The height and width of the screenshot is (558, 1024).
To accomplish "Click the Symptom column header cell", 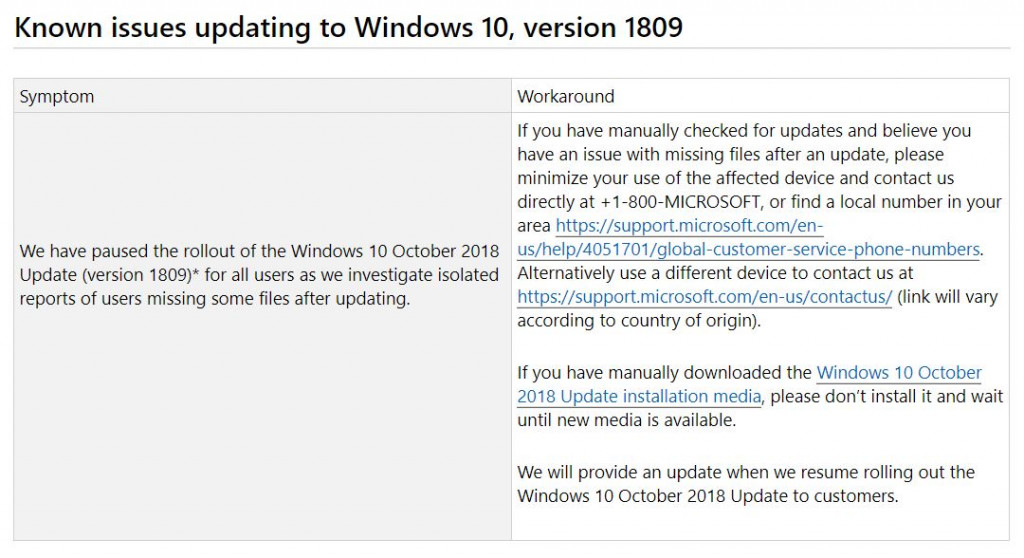I will (263, 96).
